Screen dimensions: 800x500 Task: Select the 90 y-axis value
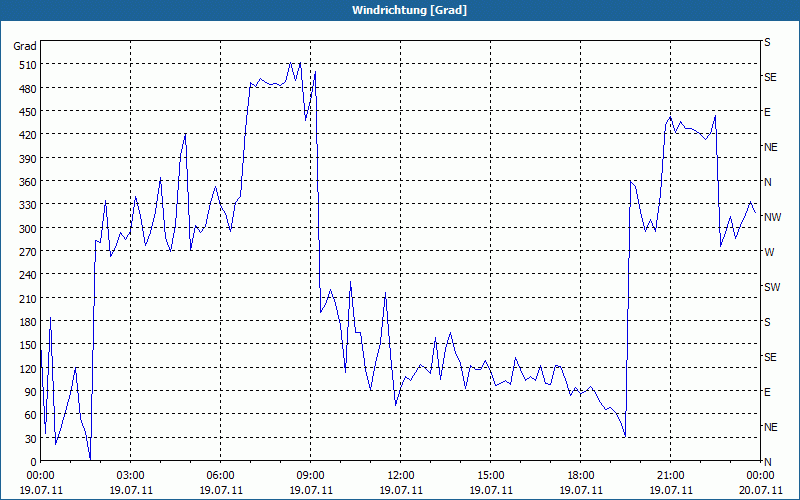pos(31,392)
